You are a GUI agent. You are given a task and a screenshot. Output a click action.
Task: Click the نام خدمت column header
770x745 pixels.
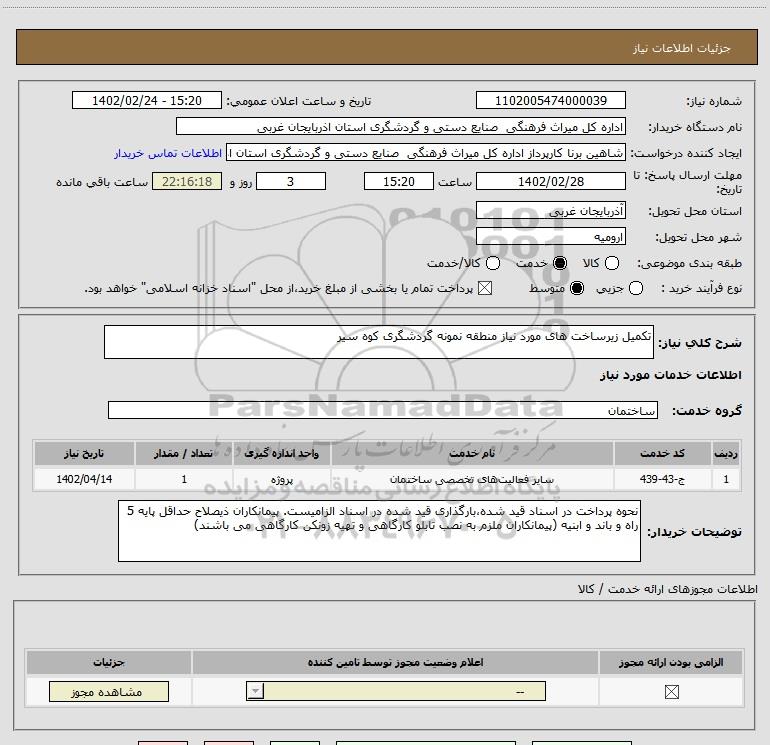[x=472, y=453]
